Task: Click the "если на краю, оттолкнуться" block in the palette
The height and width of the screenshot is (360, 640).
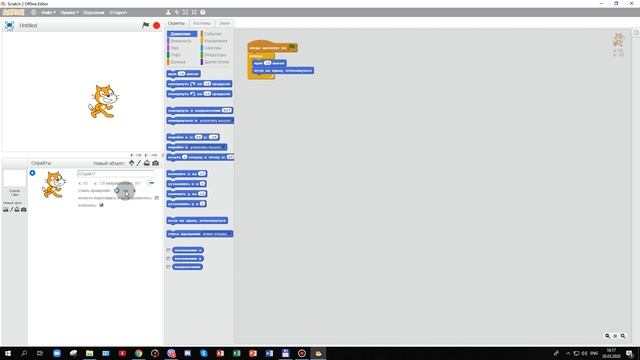Action: (x=197, y=220)
